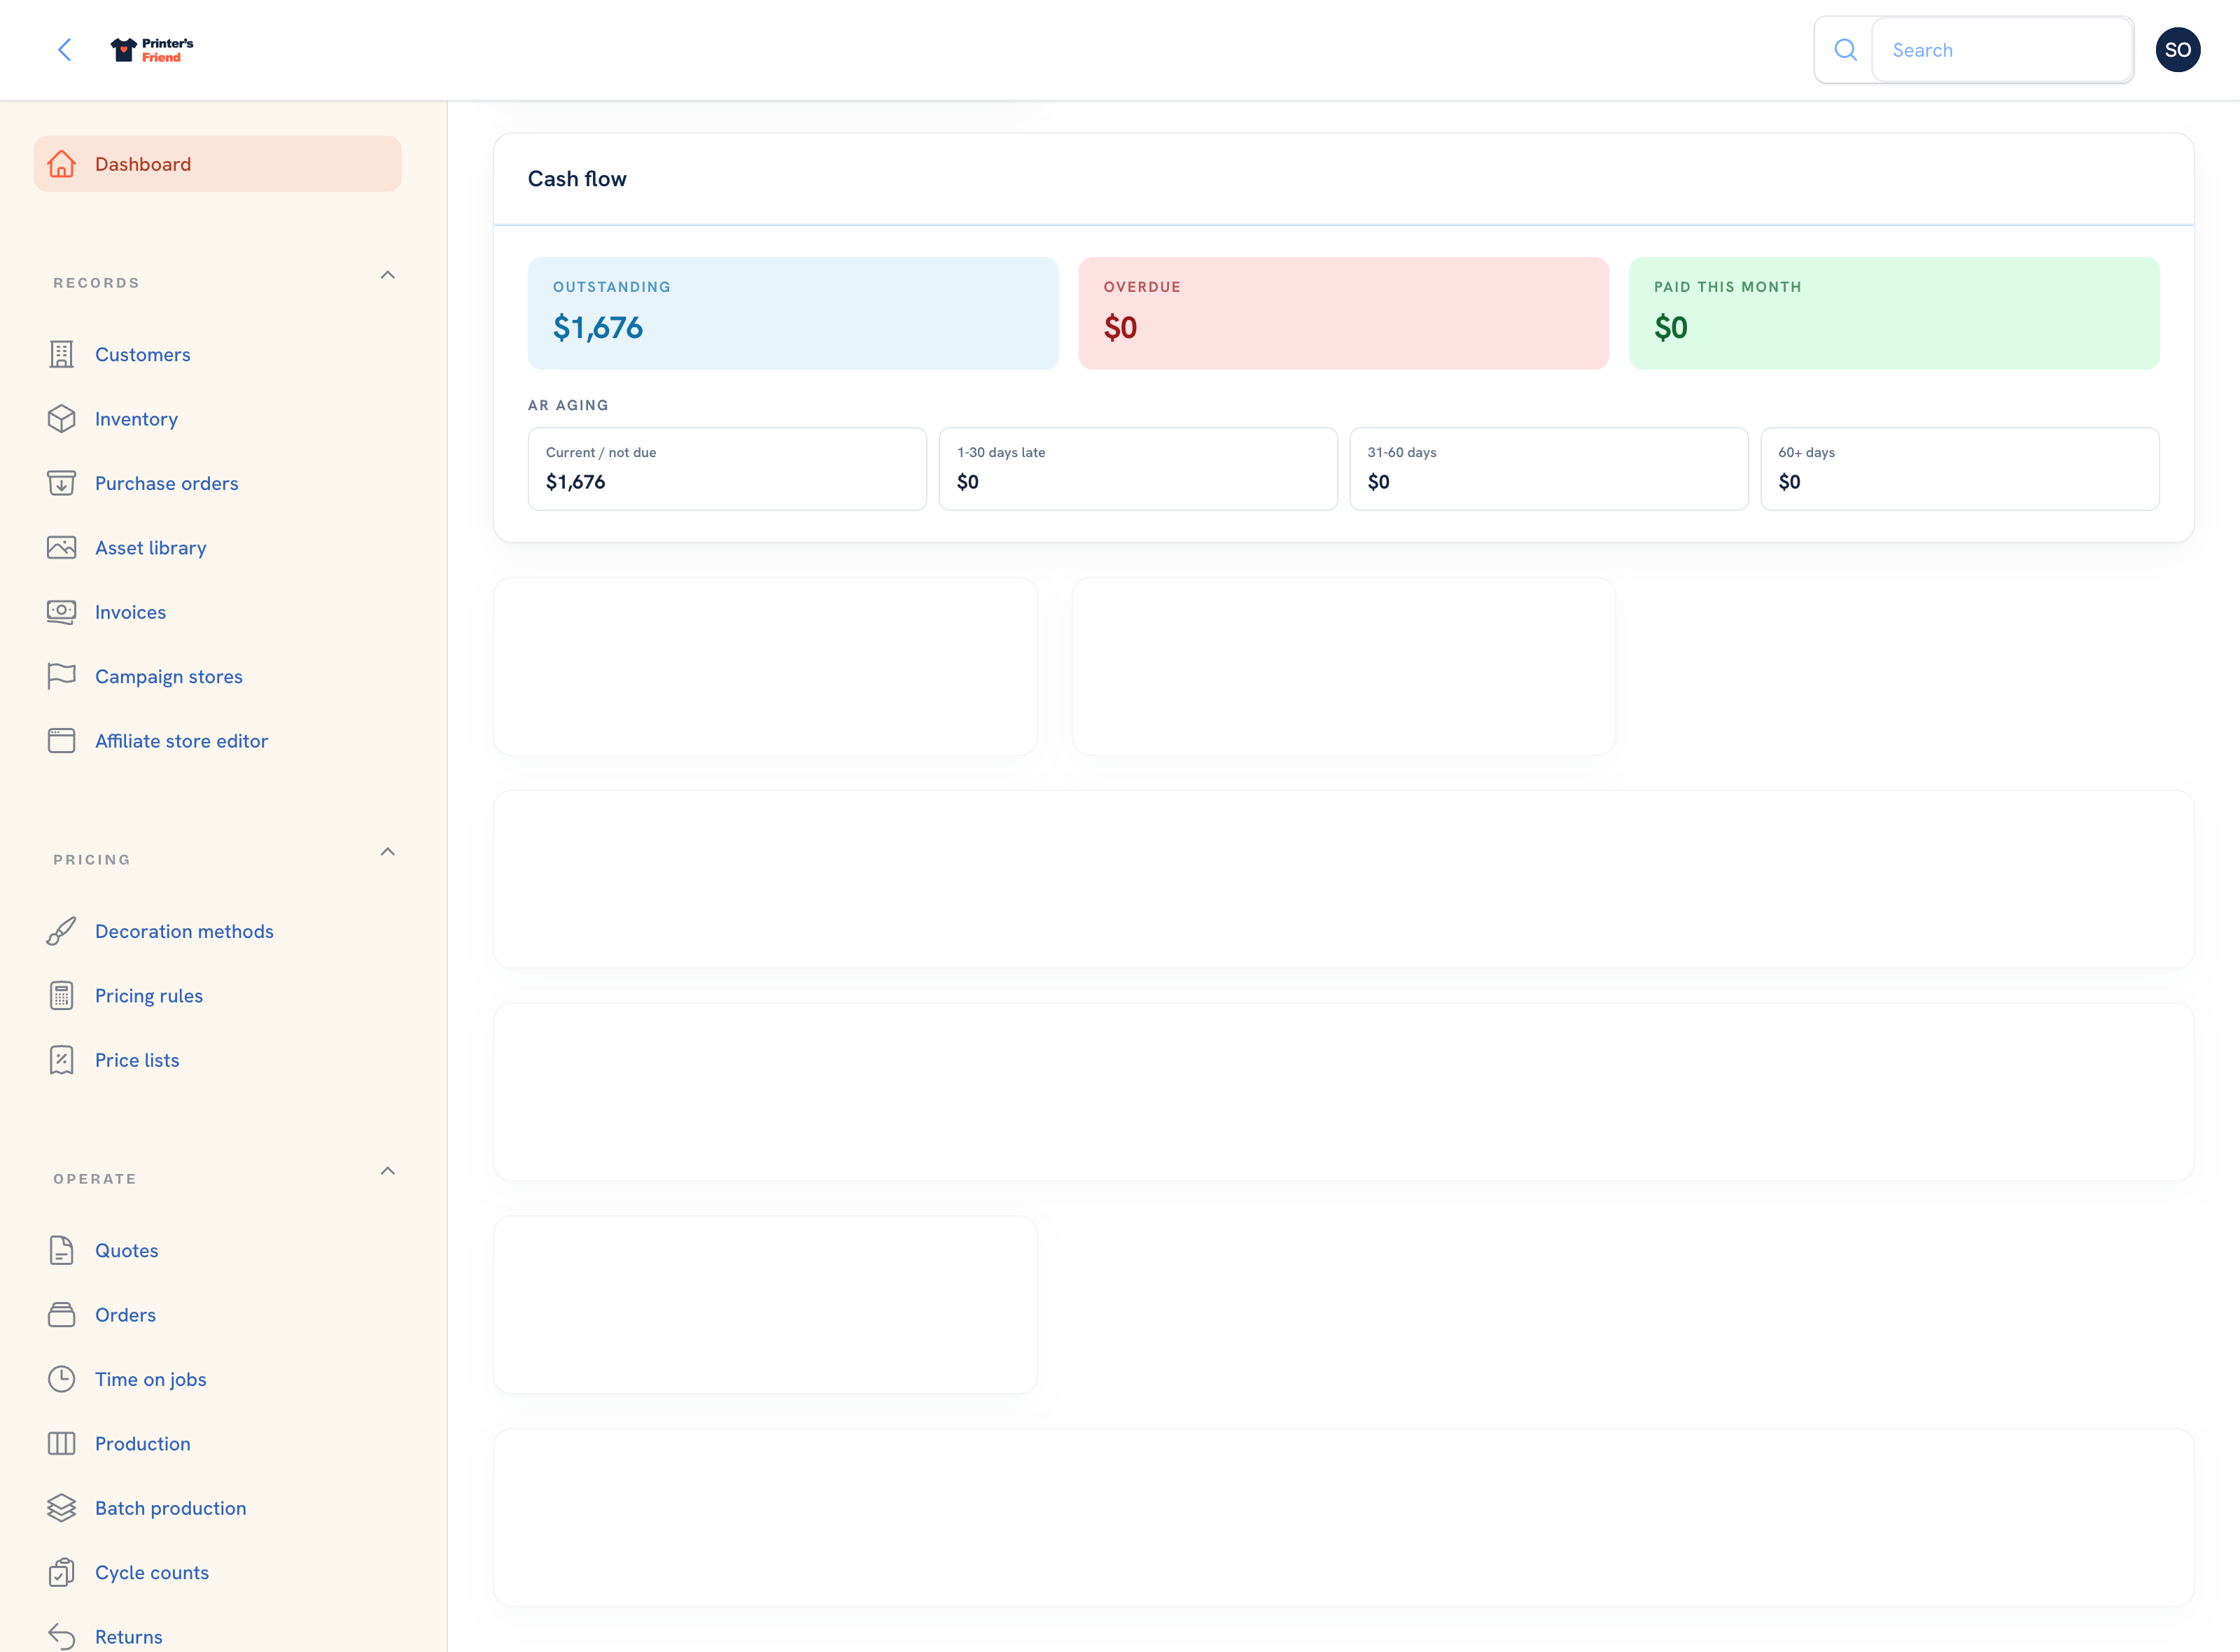
Task: Click the Current / not due aging box
Action: pos(727,469)
